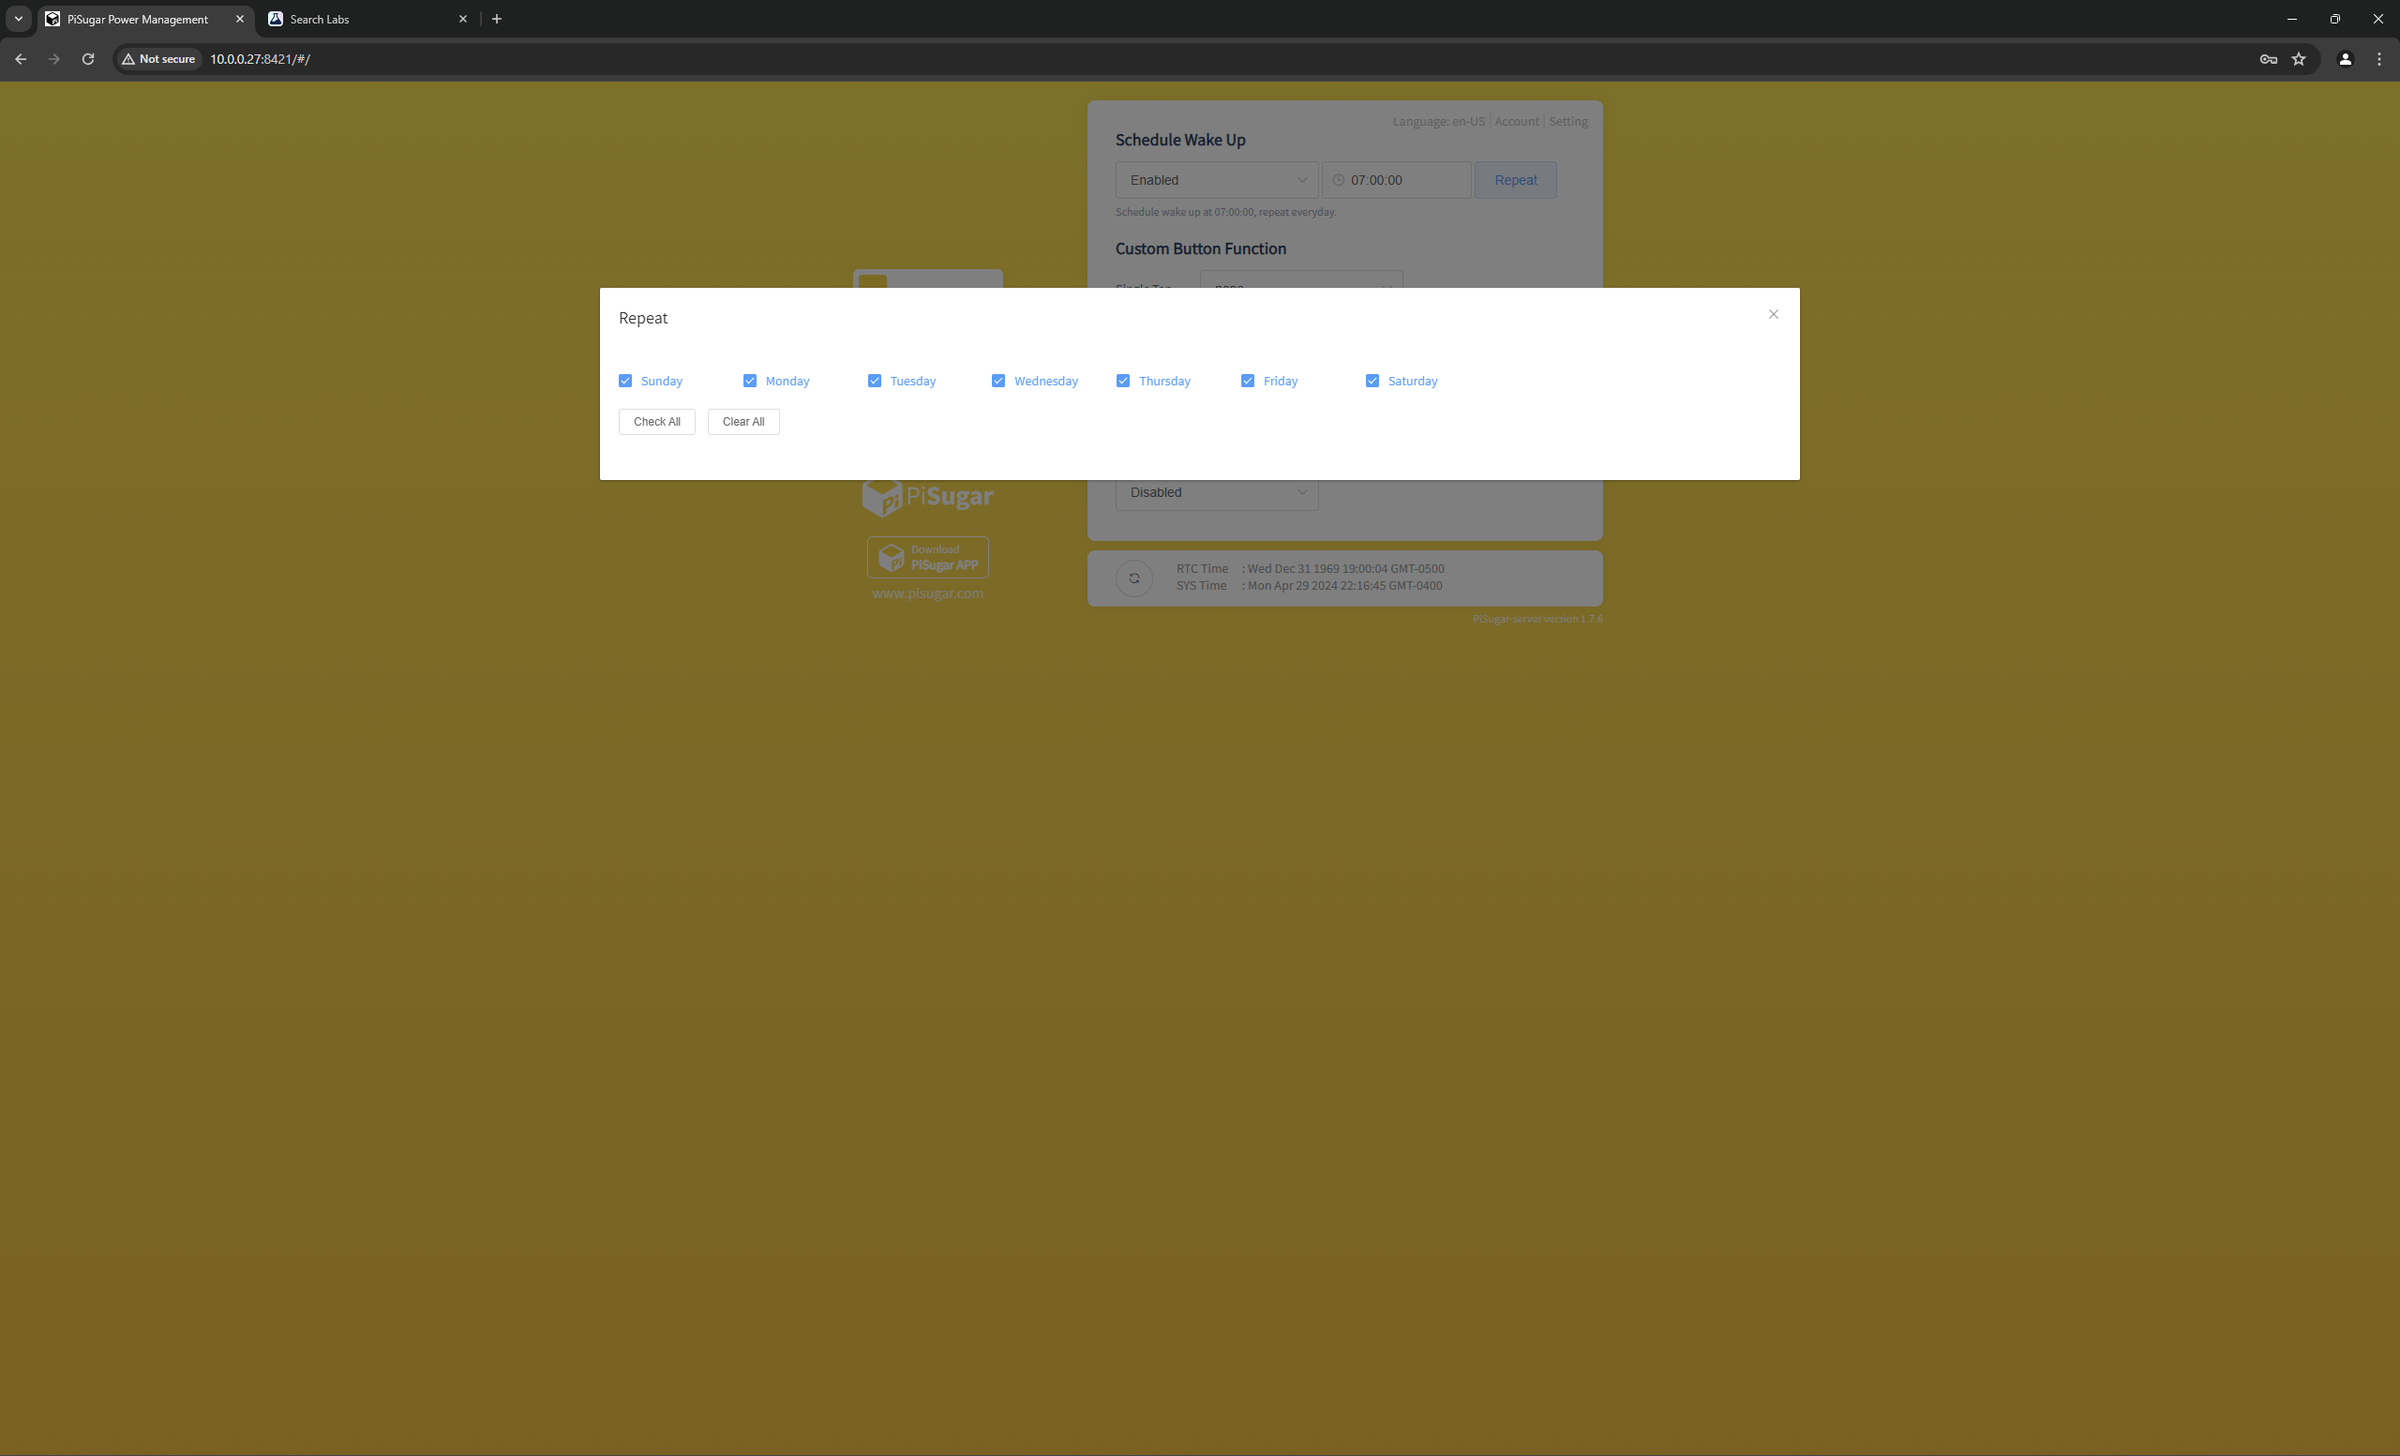This screenshot has width=2400, height=1456.
Task: Uncheck the Sunday checkbox
Action: [x=625, y=381]
